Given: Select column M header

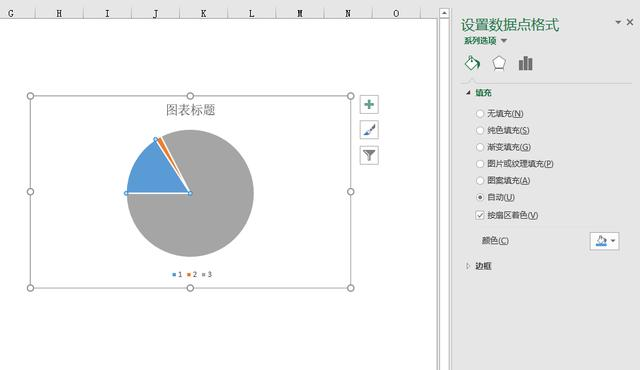Looking at the screenshot, I should coord(300,13).
